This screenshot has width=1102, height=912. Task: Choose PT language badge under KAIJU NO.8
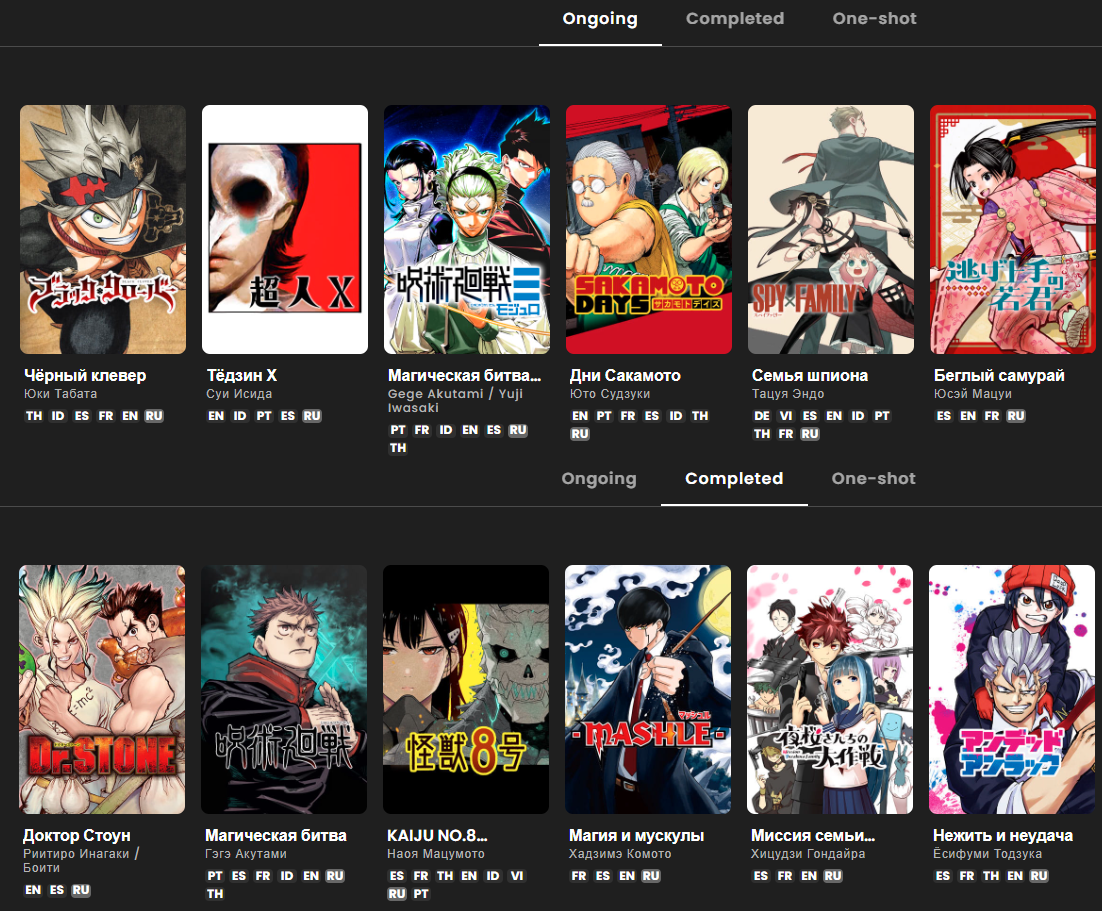421,894
